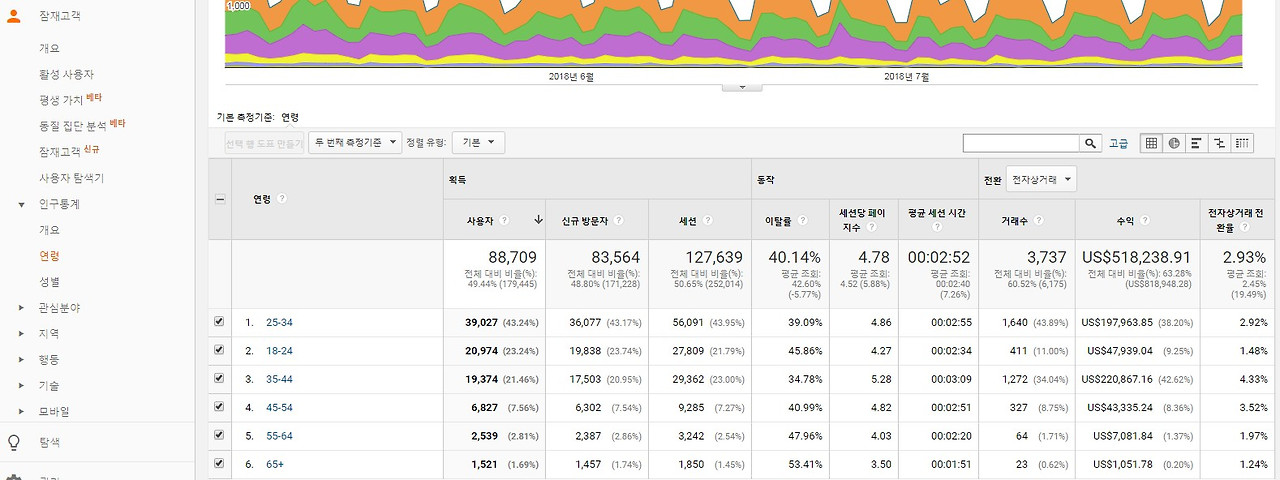1280x480 pixels.
Task: Expand the 행동 section
Action: [22, 360]
